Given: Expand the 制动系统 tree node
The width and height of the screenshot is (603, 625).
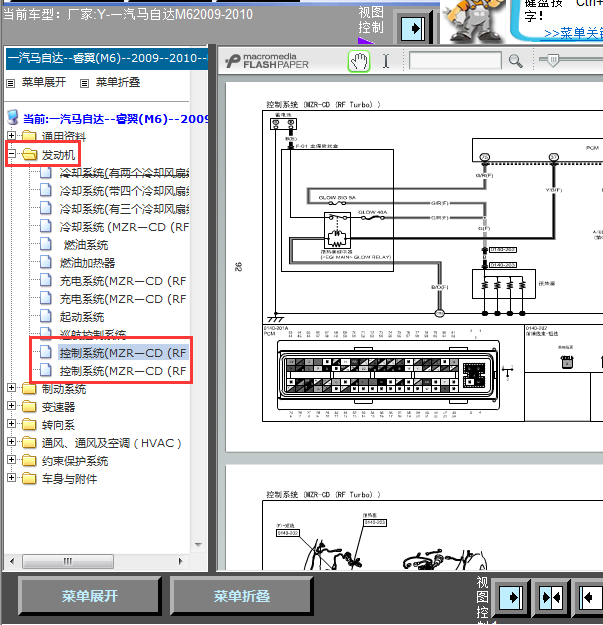Looking at the screenshot, I should (12, 387).
